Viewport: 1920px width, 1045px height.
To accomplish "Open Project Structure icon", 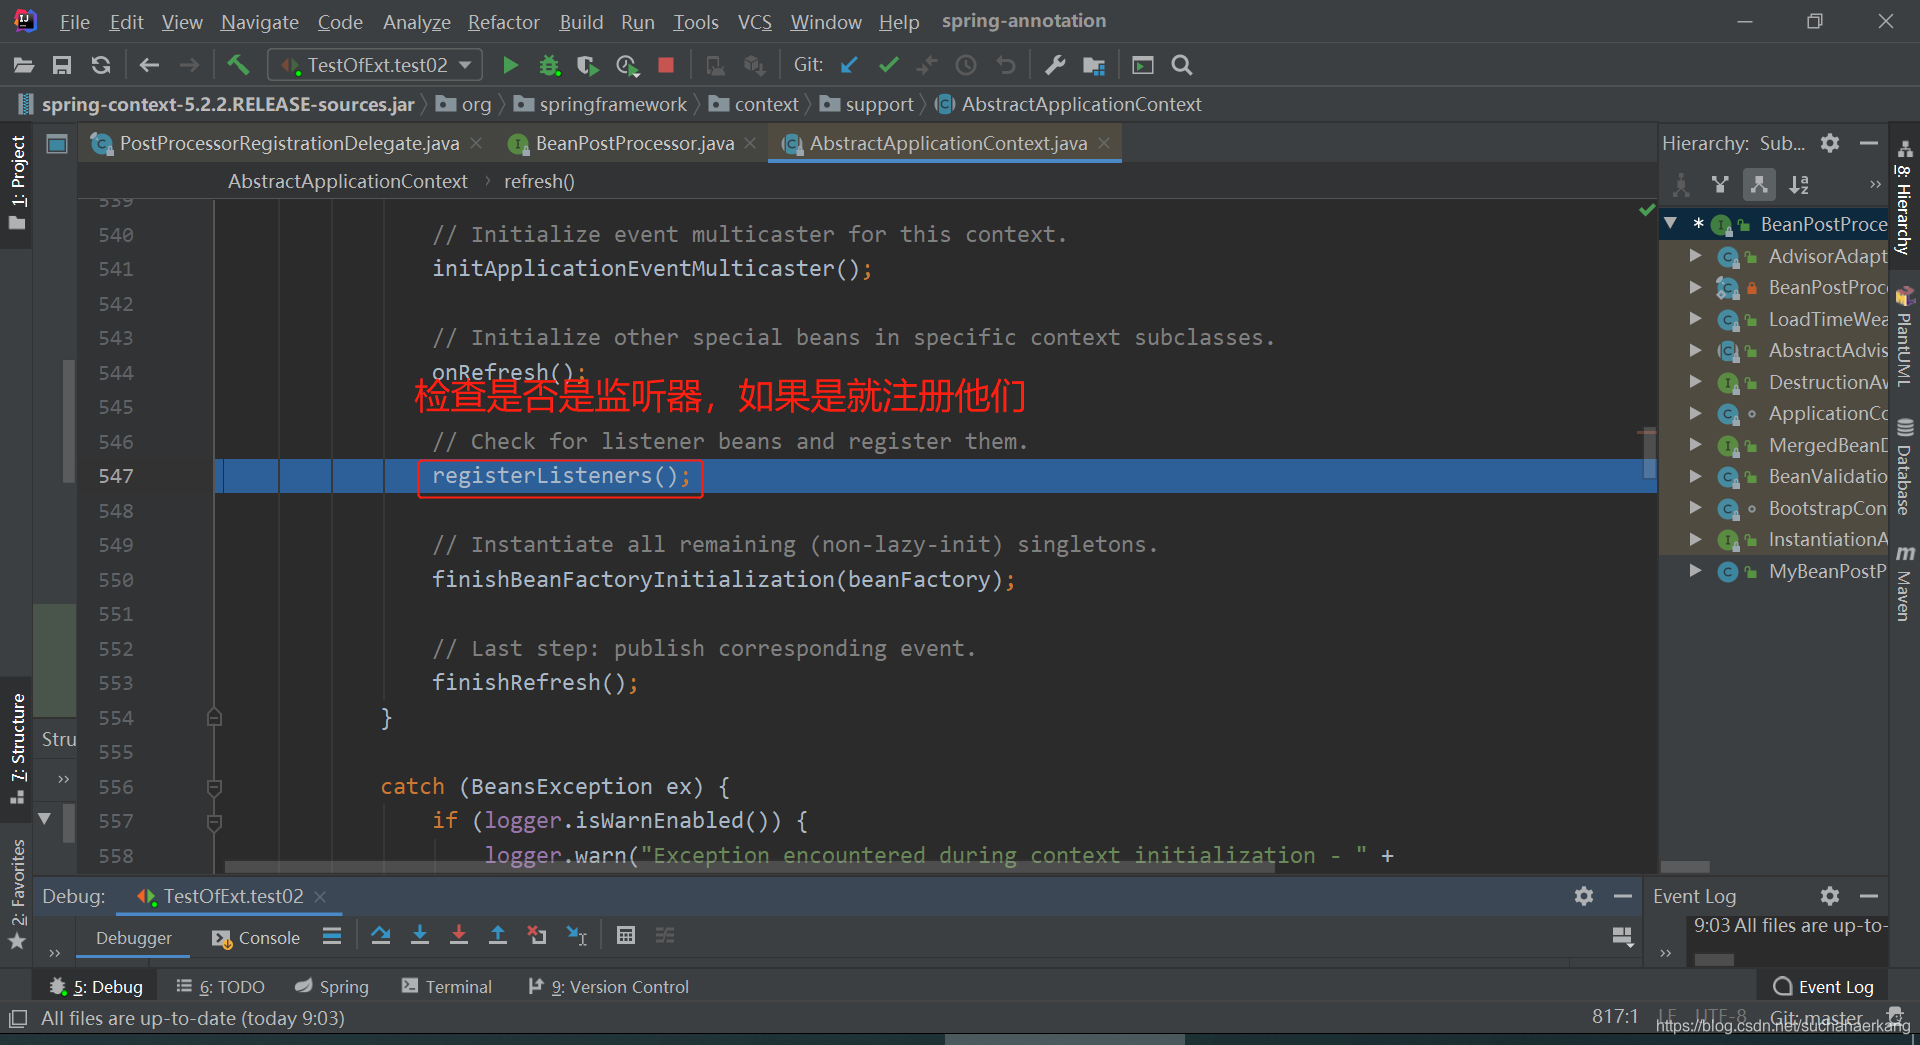I will coord(1094,65).
